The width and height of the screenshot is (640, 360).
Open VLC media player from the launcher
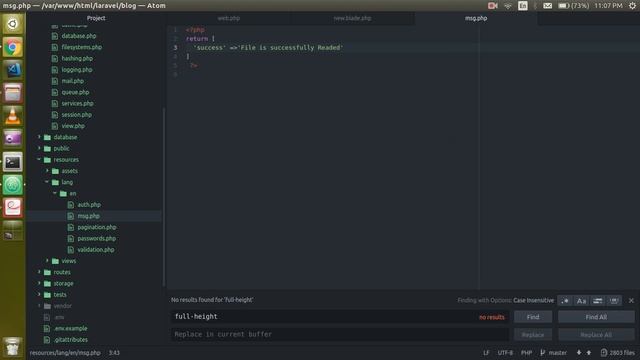point(13,116)
